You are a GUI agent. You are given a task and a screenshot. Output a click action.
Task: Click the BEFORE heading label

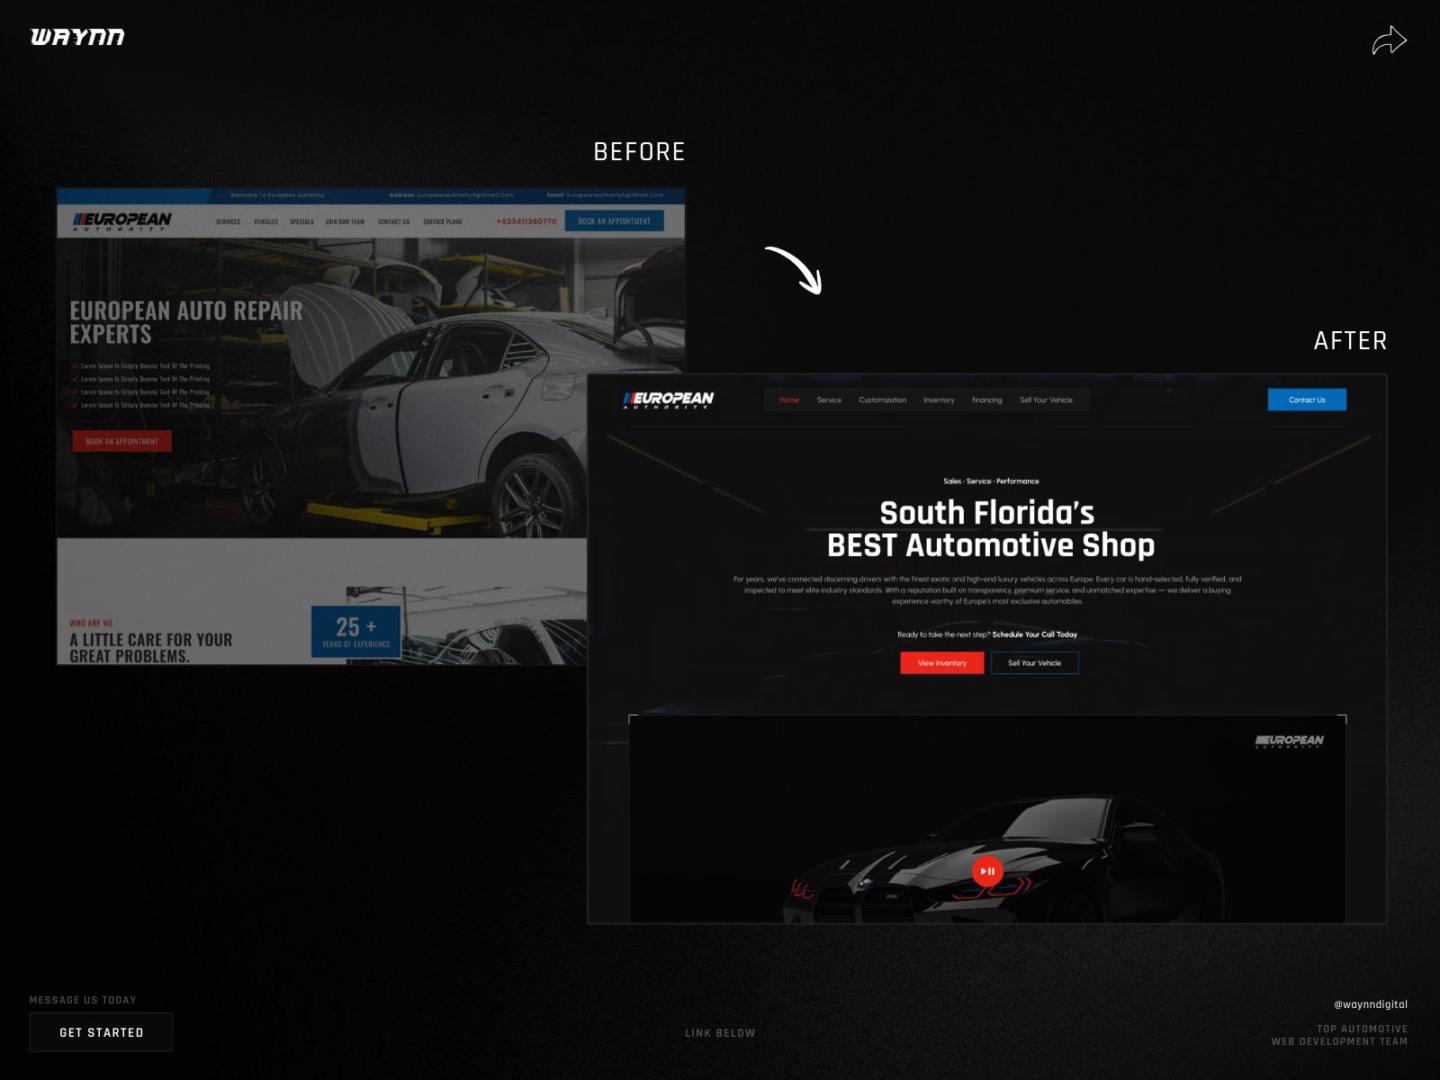[639, 152]
